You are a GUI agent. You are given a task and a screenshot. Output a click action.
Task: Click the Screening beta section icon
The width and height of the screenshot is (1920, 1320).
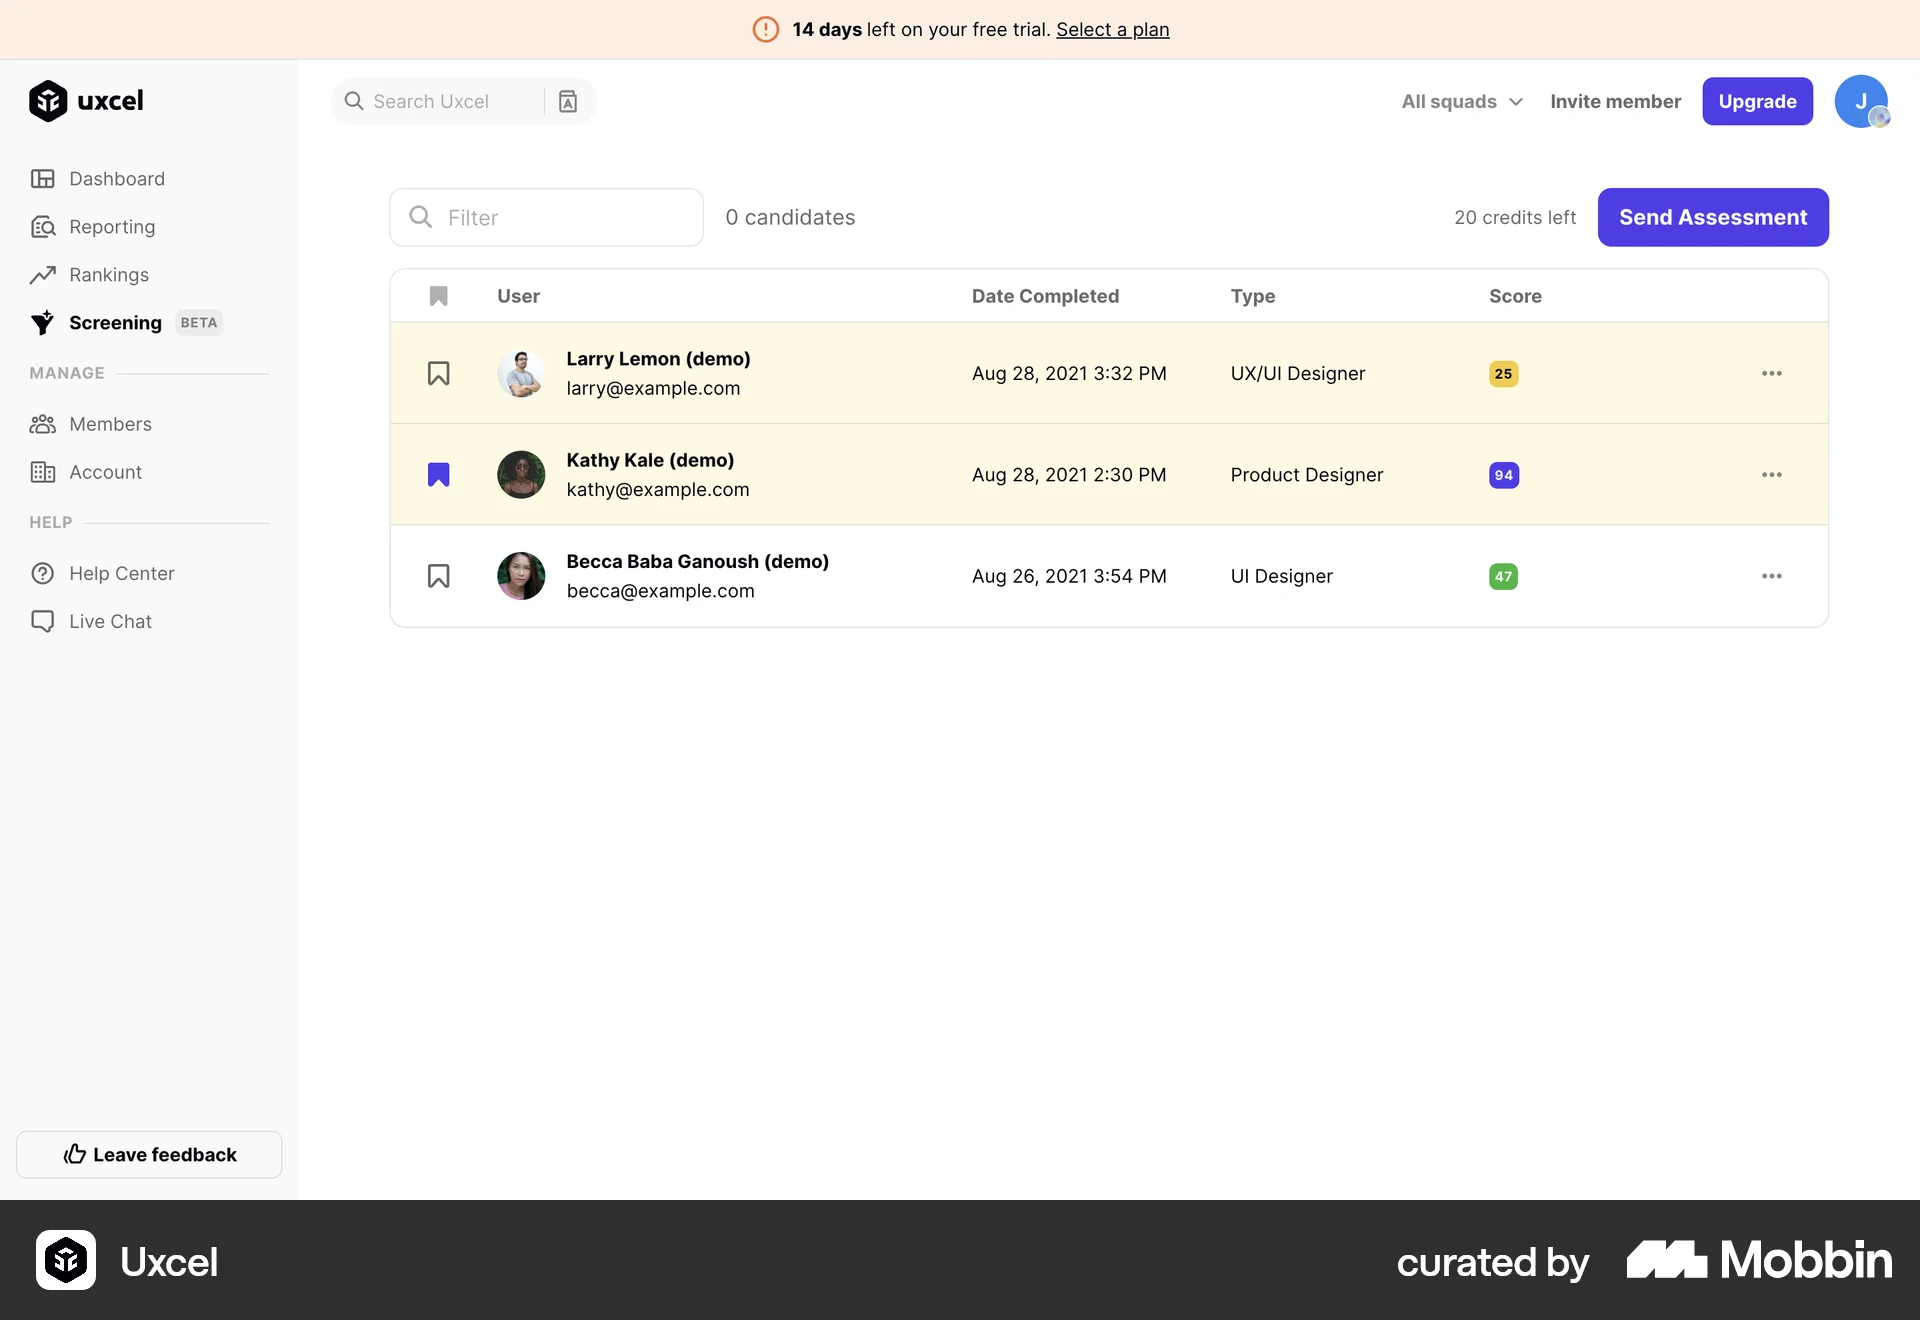tap(42, 322)
